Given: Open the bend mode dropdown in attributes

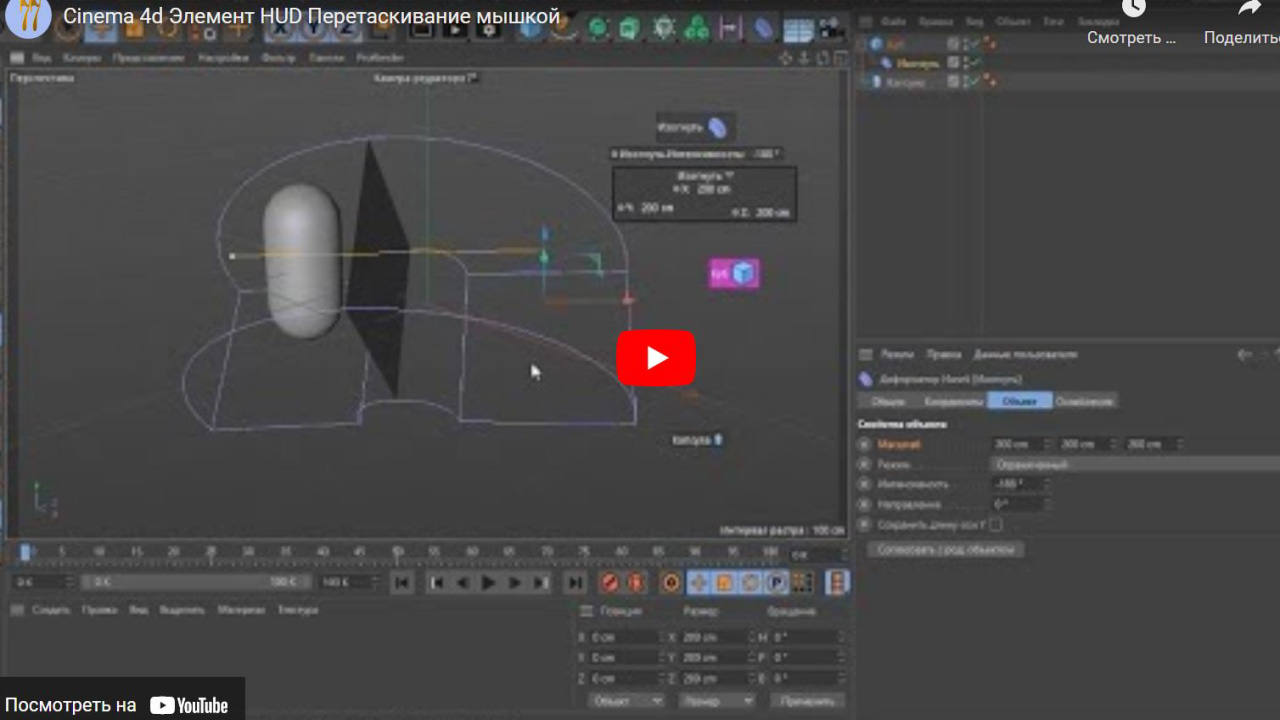Looking at the screenshot, I should click(x=1134, y=464).
